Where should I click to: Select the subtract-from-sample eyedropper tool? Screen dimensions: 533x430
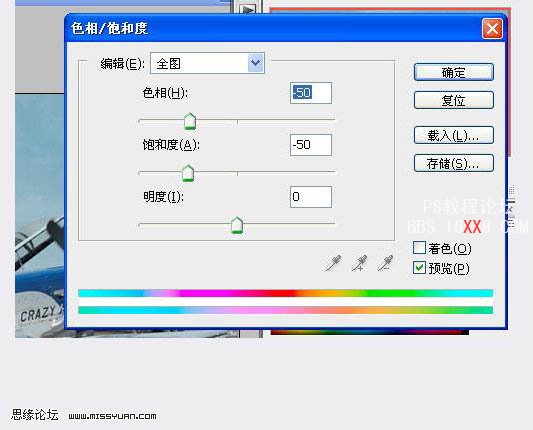tap(385, 263)
